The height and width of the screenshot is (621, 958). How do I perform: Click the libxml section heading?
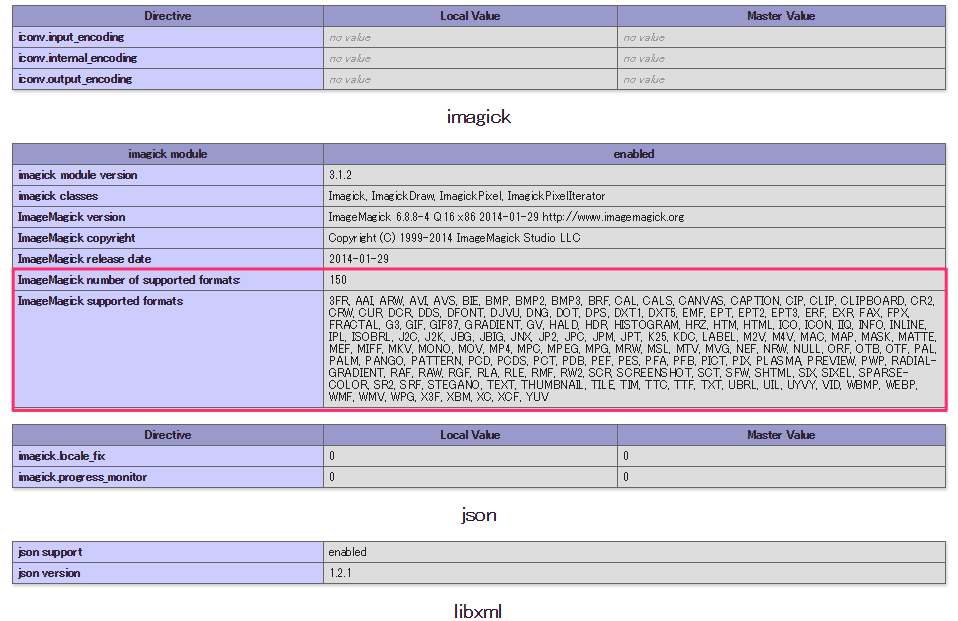coord(478,611)
